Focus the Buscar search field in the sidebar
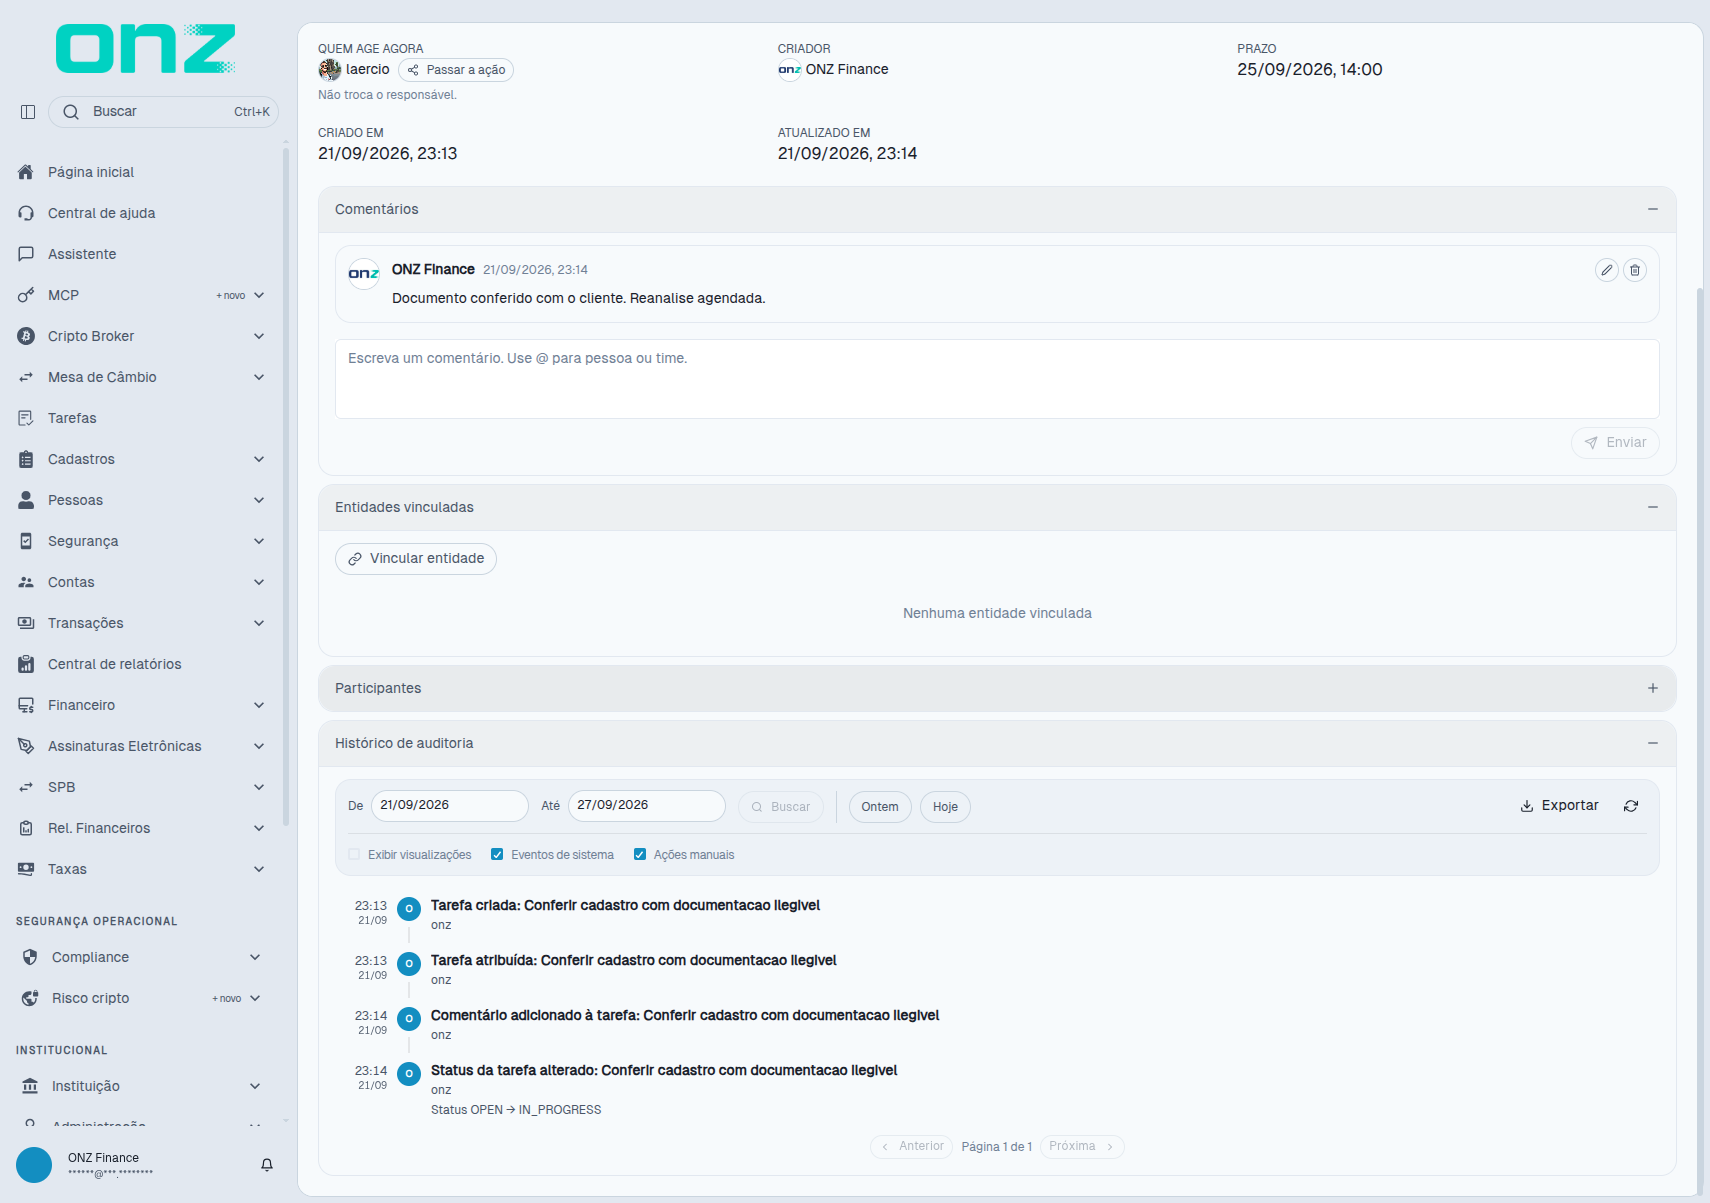1710x1203 pixels. 163,112
